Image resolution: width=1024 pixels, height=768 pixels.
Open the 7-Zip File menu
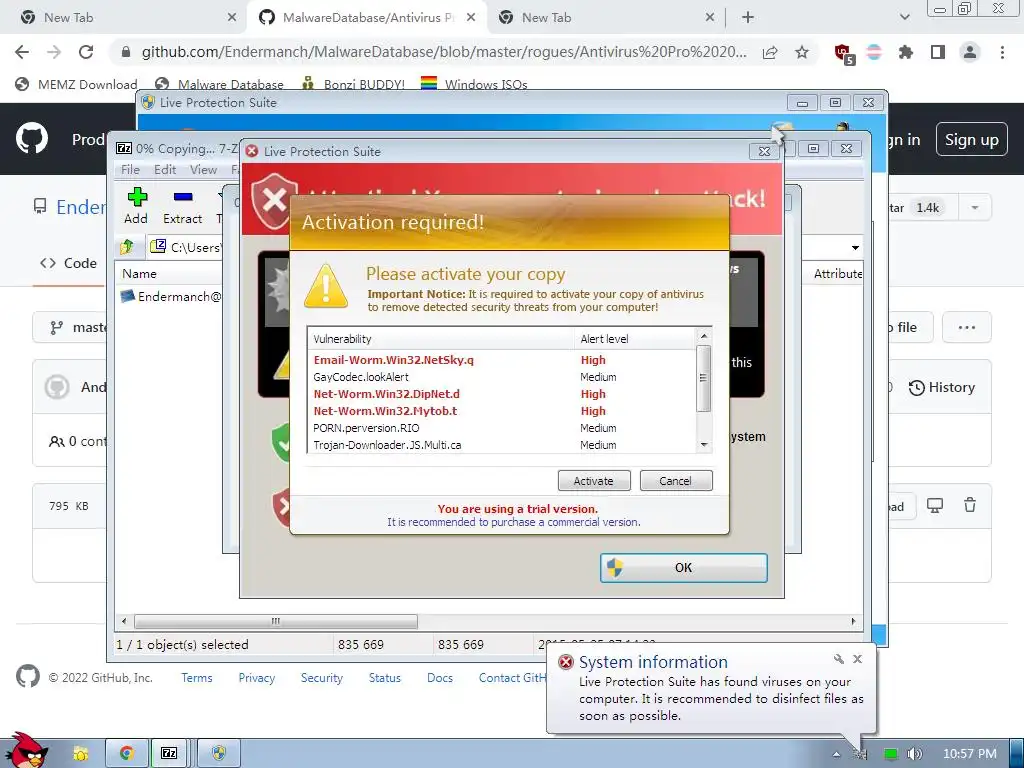click(x=130, y=169)
